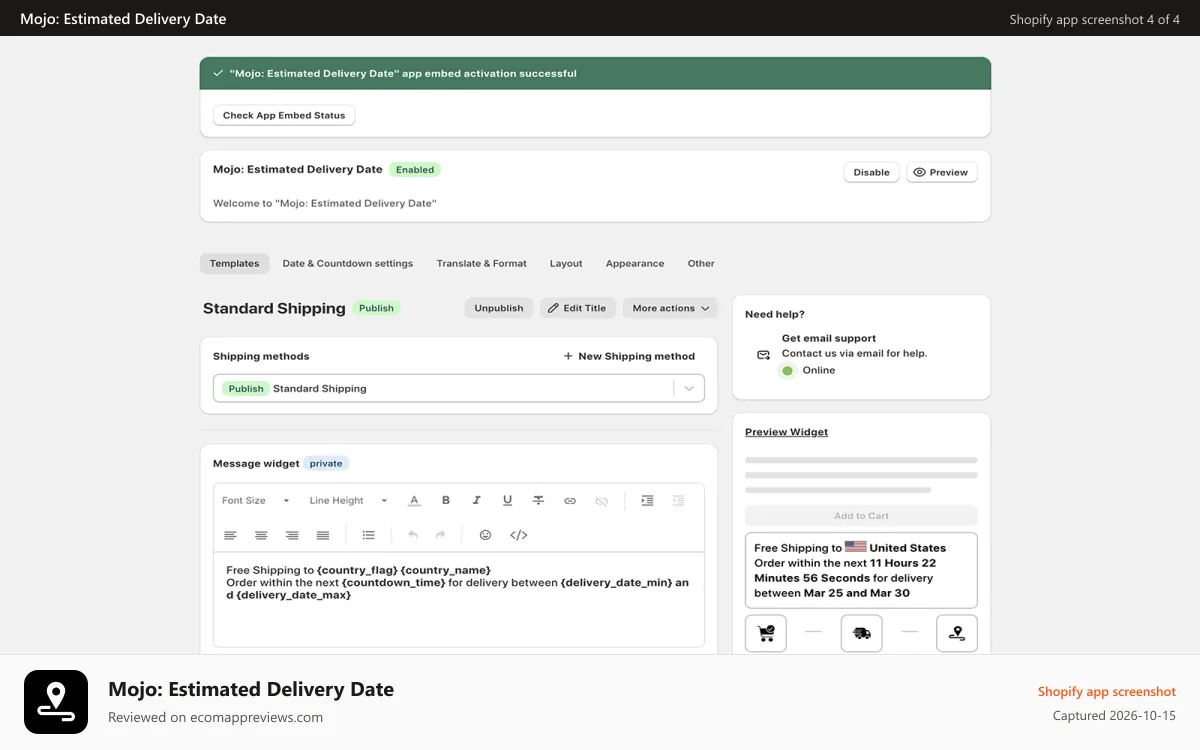Open the Line Height dropdown
Viewport: 1200px width, 750px height.
tap(348, 501)
